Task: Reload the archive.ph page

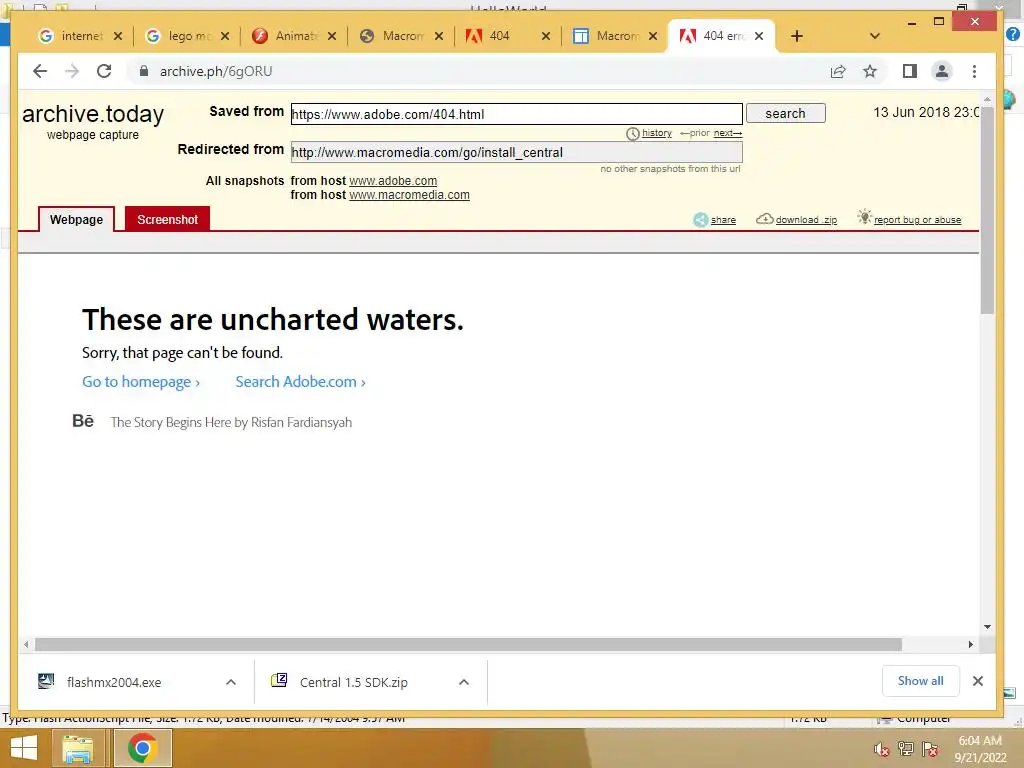Action: pos(104,71)
